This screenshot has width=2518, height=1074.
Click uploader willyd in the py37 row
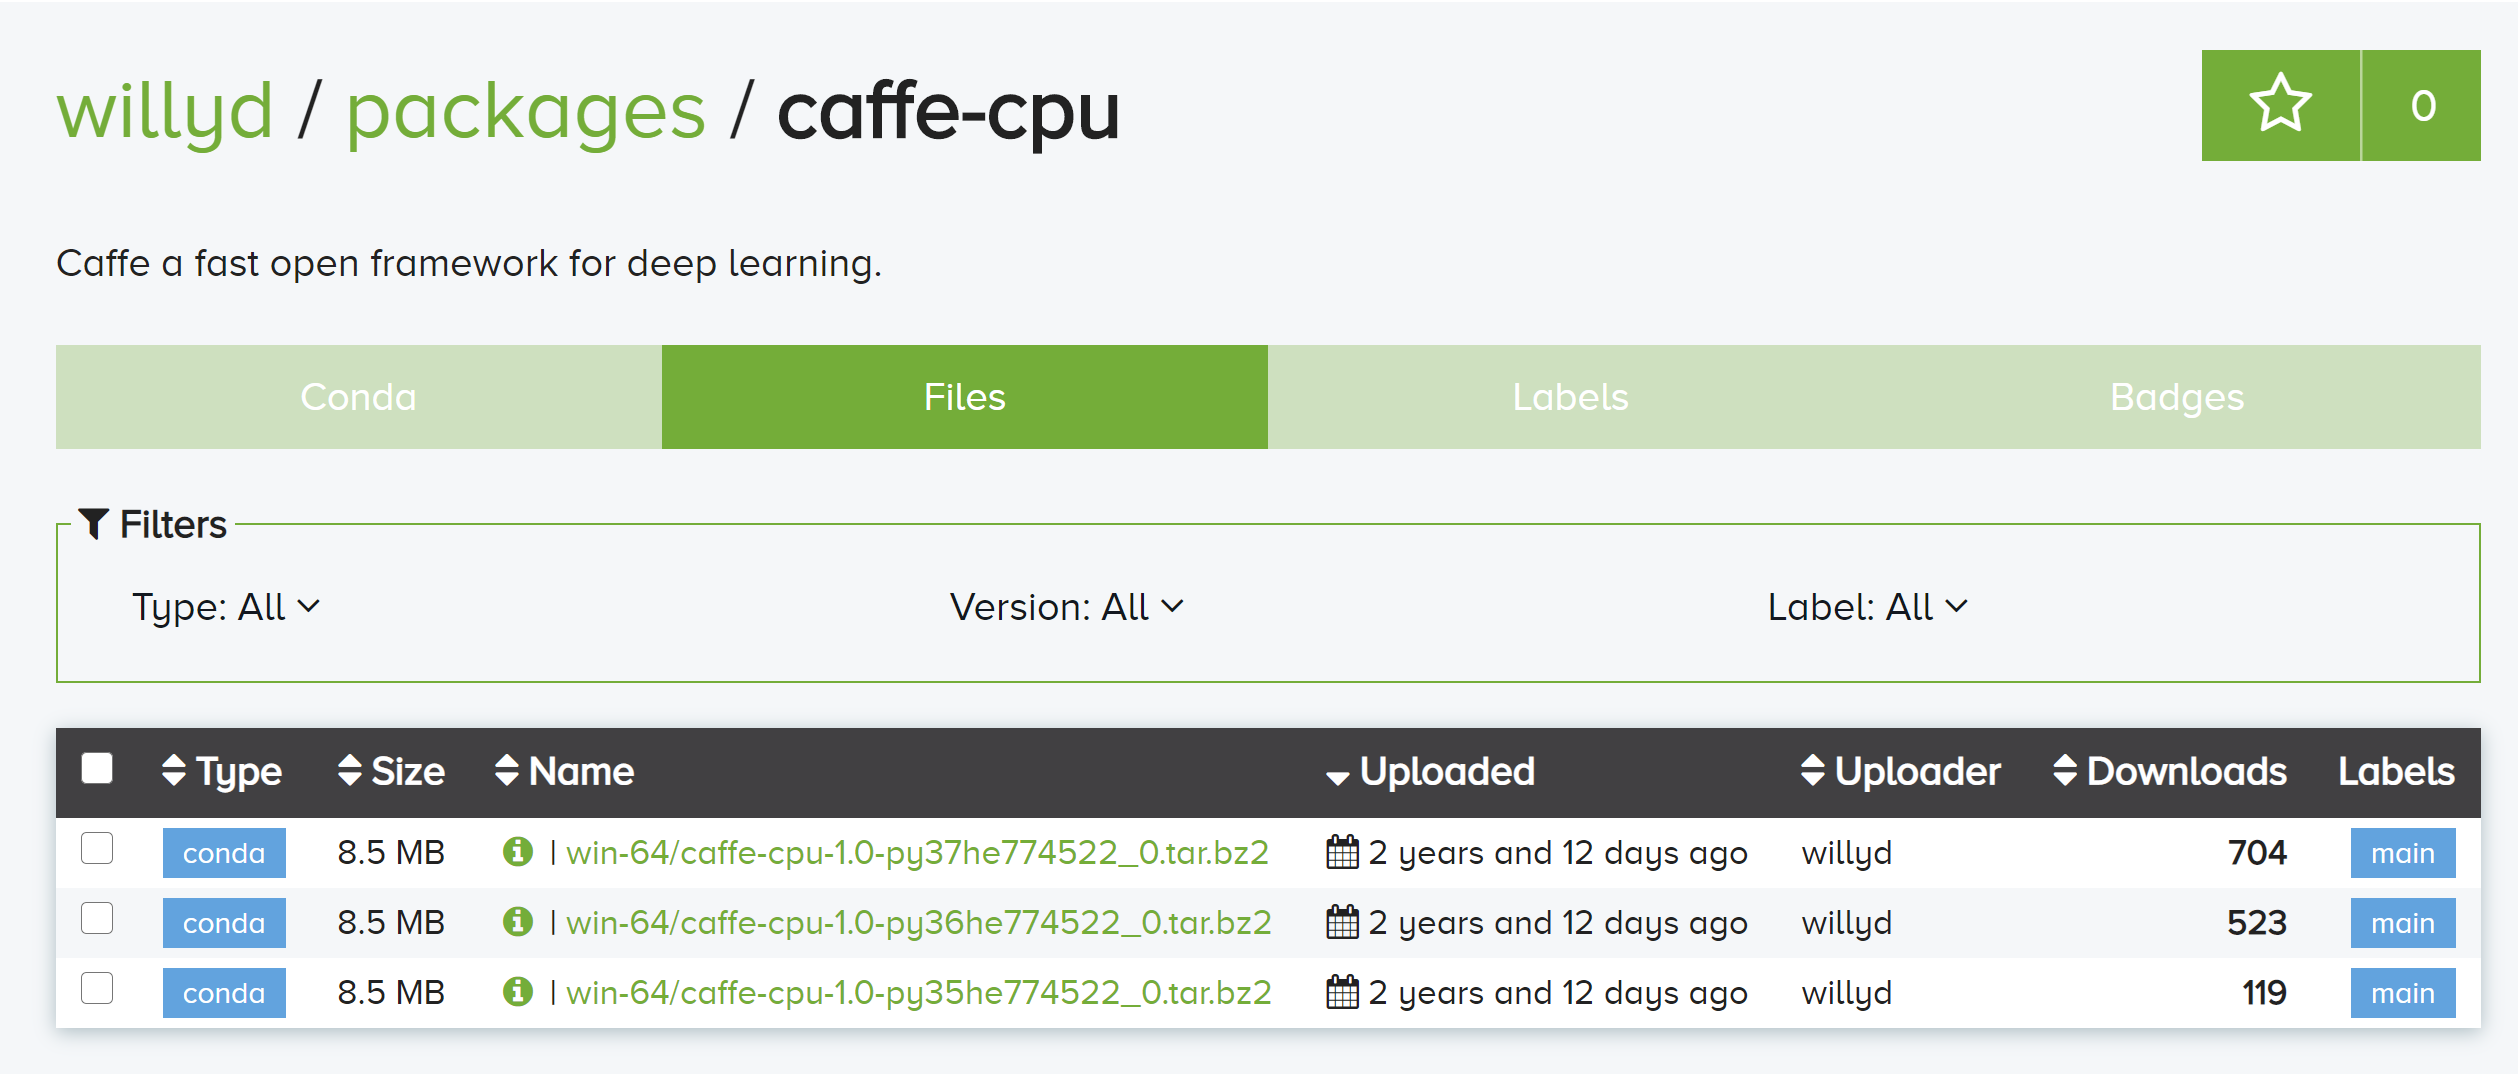coord(1846,853)
